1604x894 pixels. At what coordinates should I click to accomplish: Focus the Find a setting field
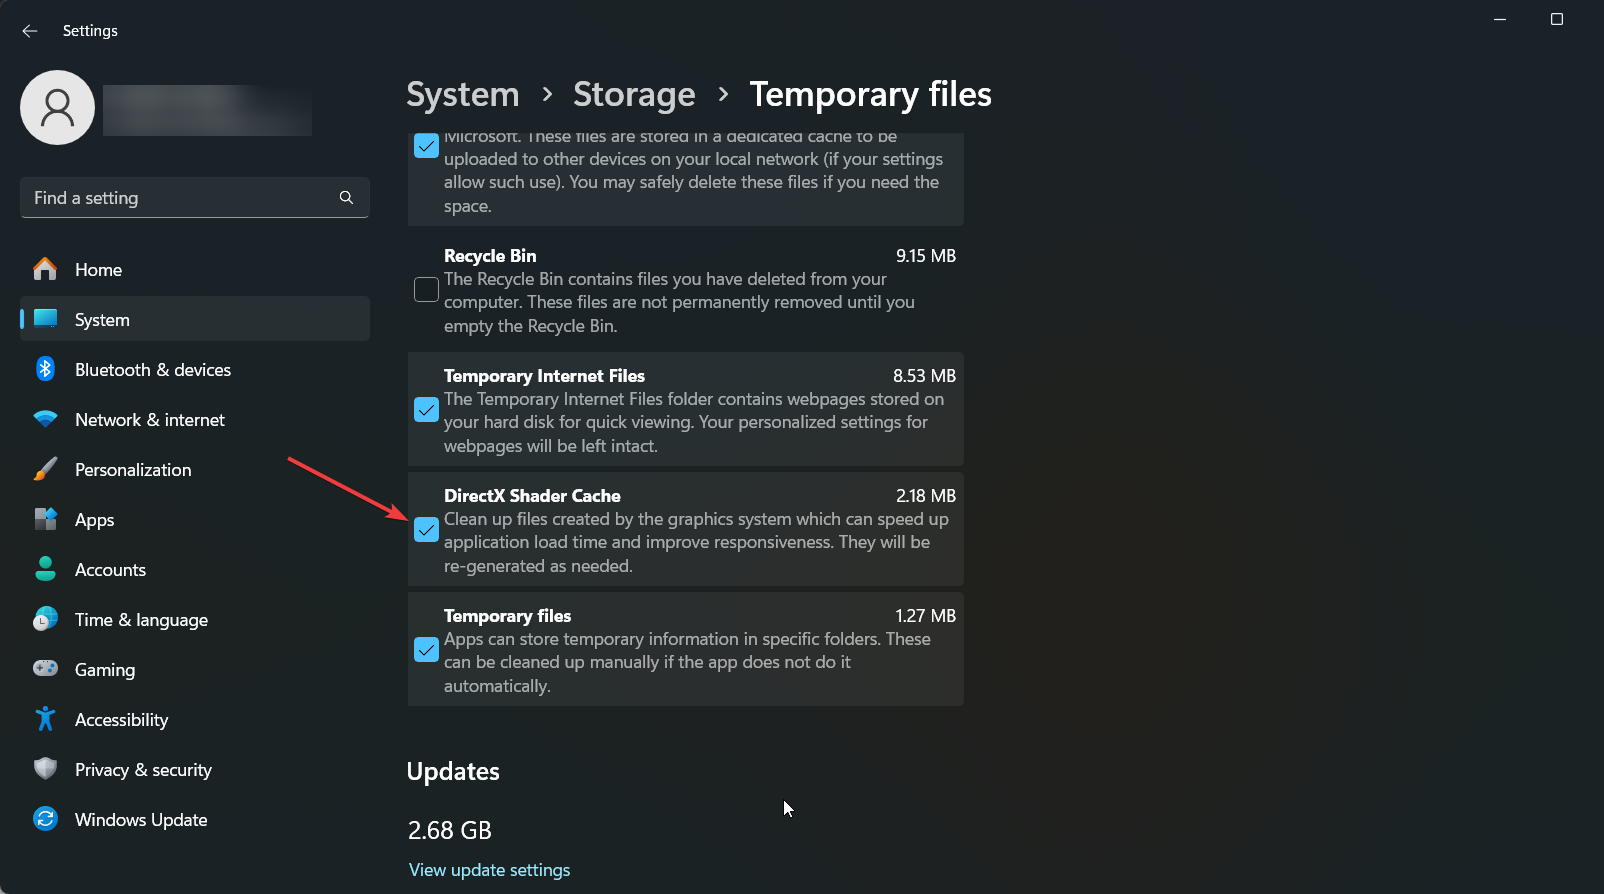(x=180, y=198)
